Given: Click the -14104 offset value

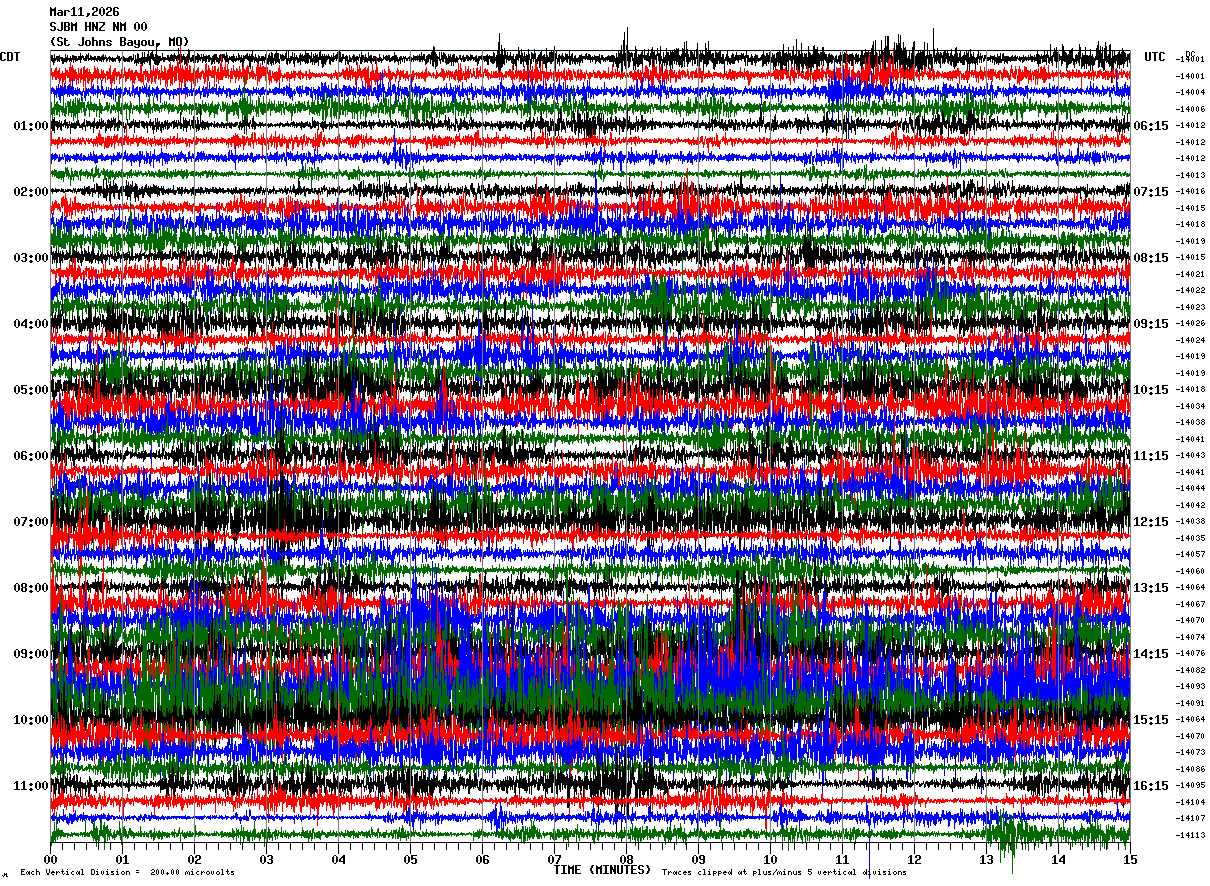Looking at the screenshot, I should 1190,802.
